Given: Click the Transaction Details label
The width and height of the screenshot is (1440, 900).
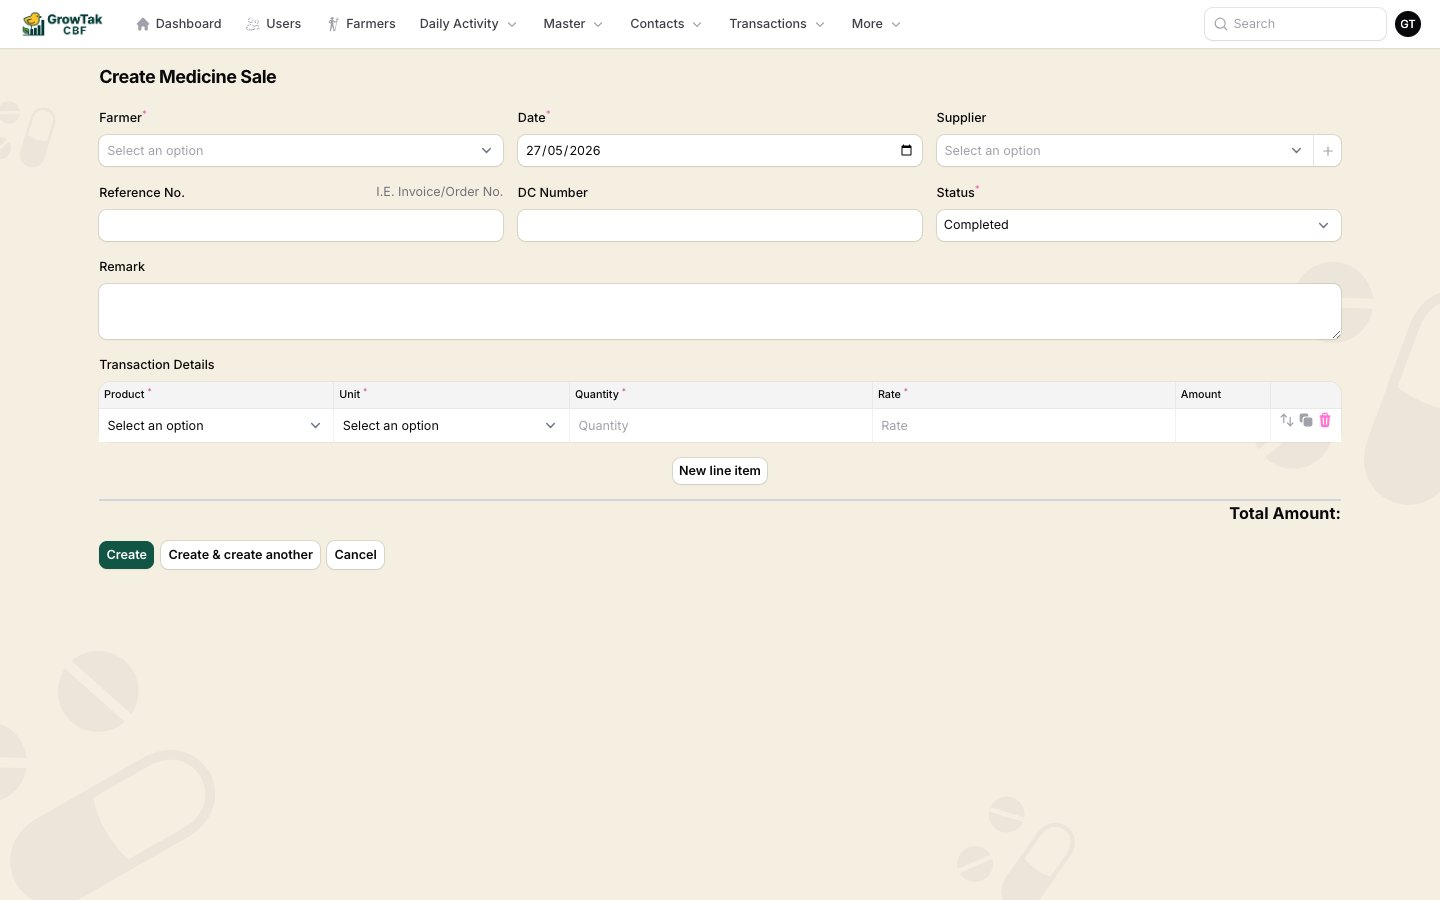Looking at the screenshot, I should [157, 365].
